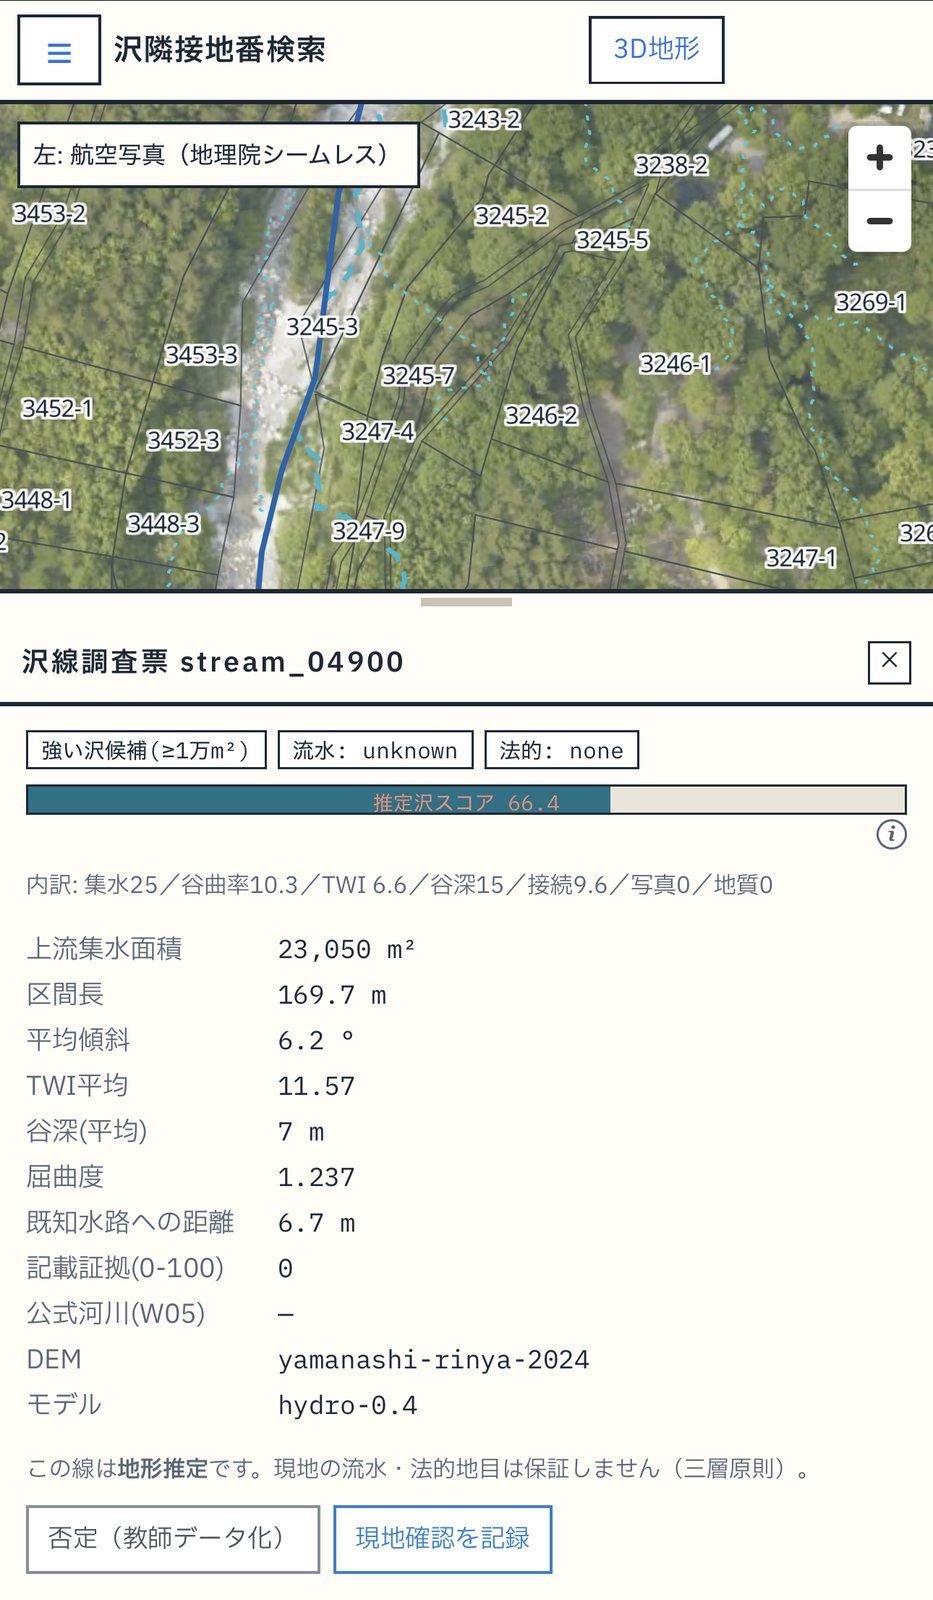The width and height of the screenshot is (933, 1600).
Task: Select parcel label 3452-3 on map
Action: point(183,441)
